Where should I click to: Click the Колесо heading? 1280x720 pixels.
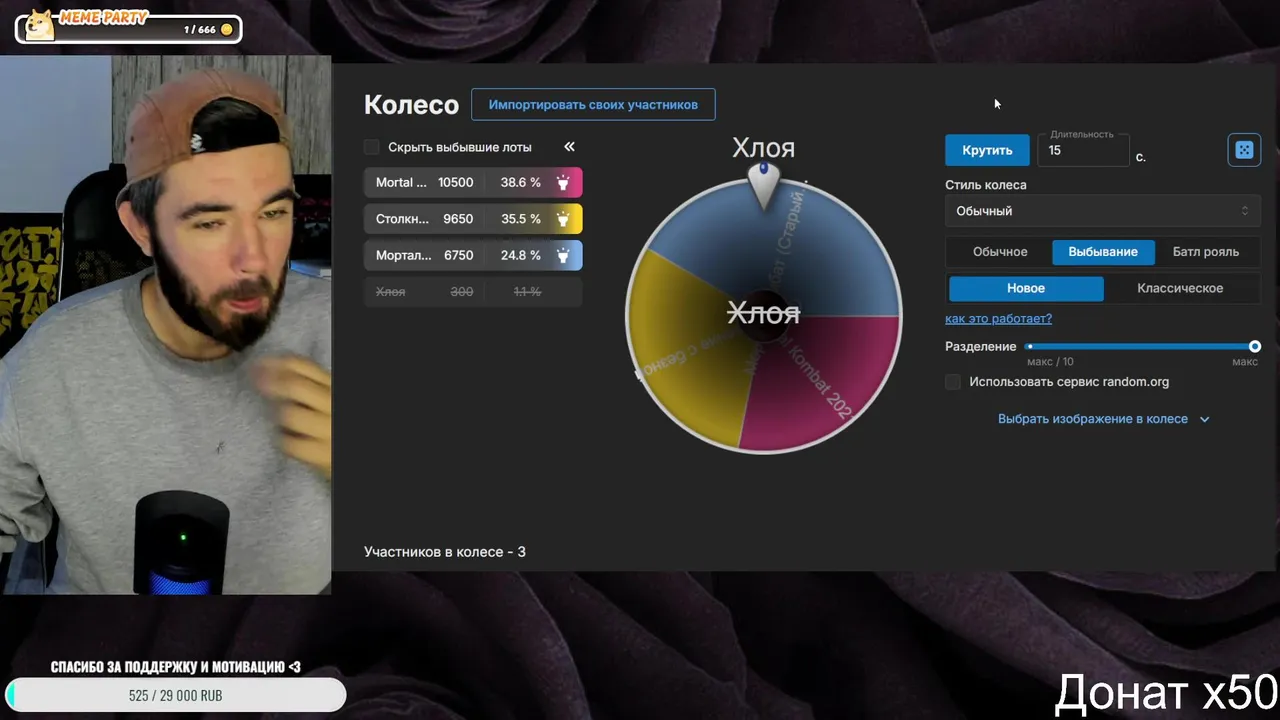tap(411, 105)
